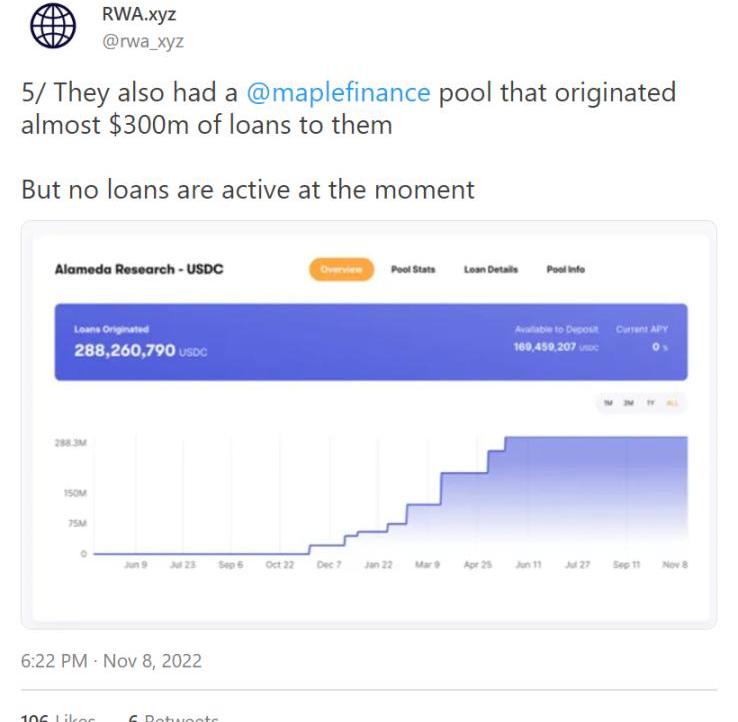This screenshot has width=738, height=722.
Task: Select the 1M chart range
Action: click(x=607, y=403)
